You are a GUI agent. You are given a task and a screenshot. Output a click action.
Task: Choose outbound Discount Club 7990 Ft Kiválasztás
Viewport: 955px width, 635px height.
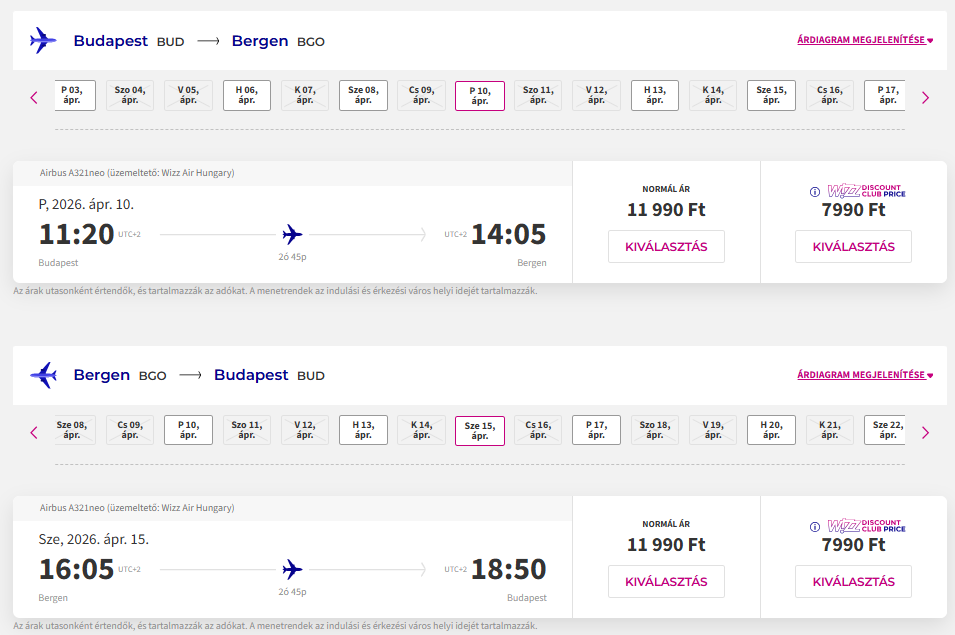853,246
